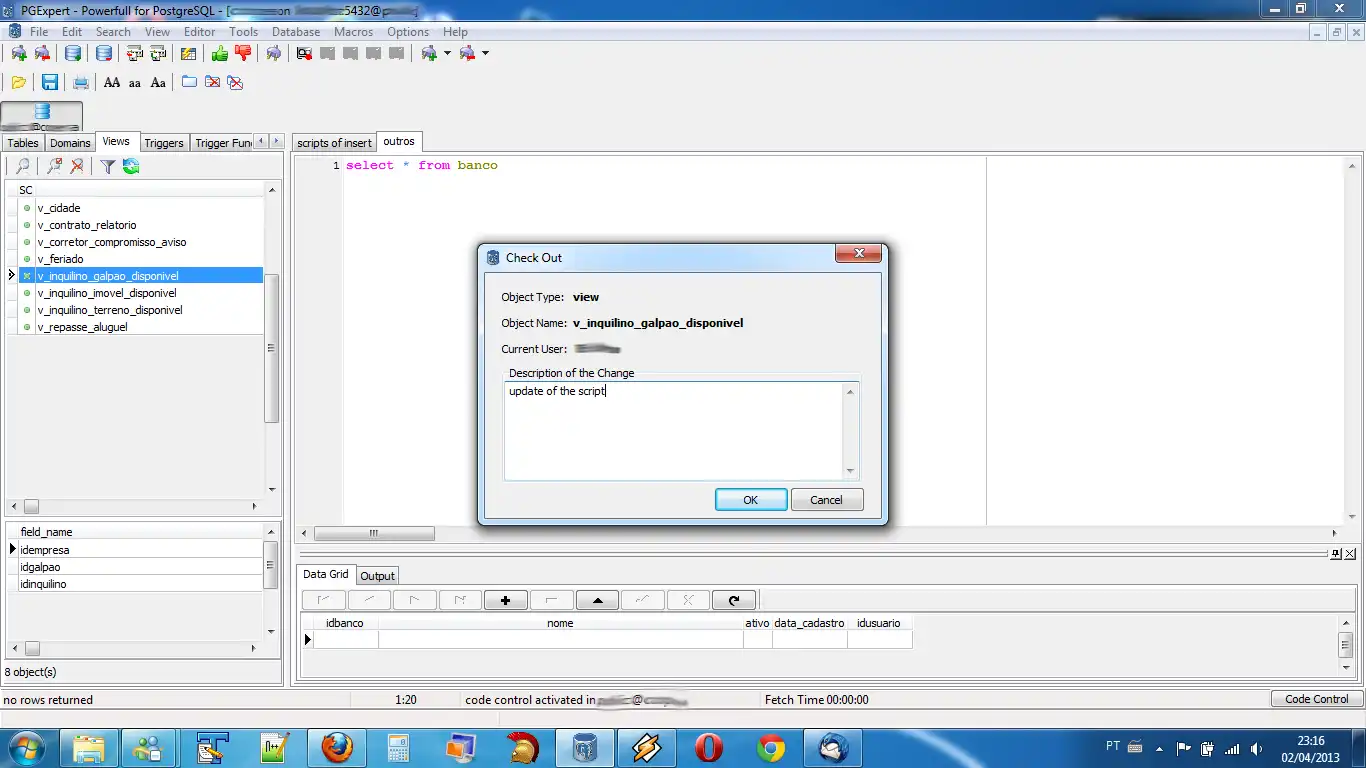Image resolution: width=1366 pixels, height=768 pixels.
Task: Click the new blue tab folder icon
Action: point(189,82)
